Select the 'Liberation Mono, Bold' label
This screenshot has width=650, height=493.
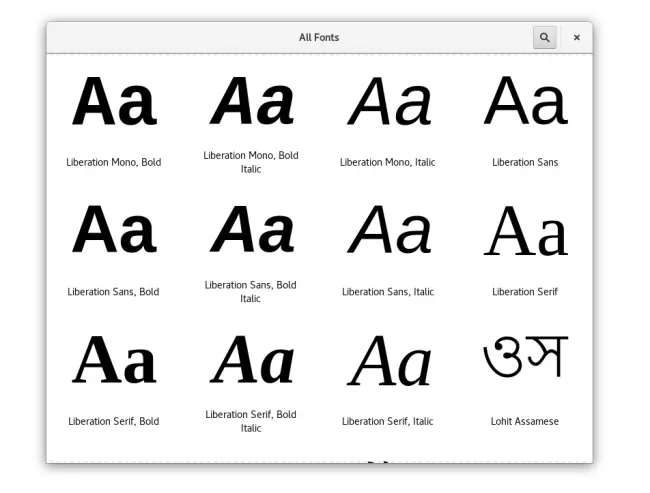point(114,162)
